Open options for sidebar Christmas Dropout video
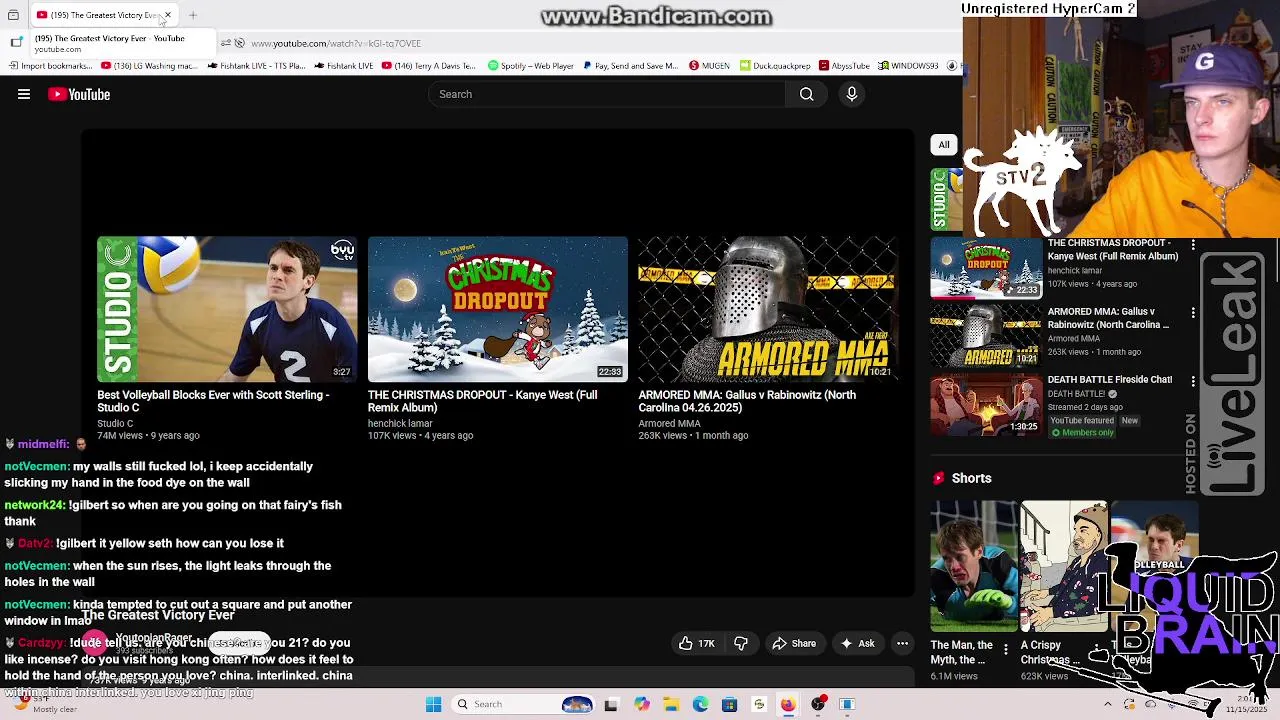This screenshot has height=720, width=1280. pyautogui.click(x=1193, y=245)
